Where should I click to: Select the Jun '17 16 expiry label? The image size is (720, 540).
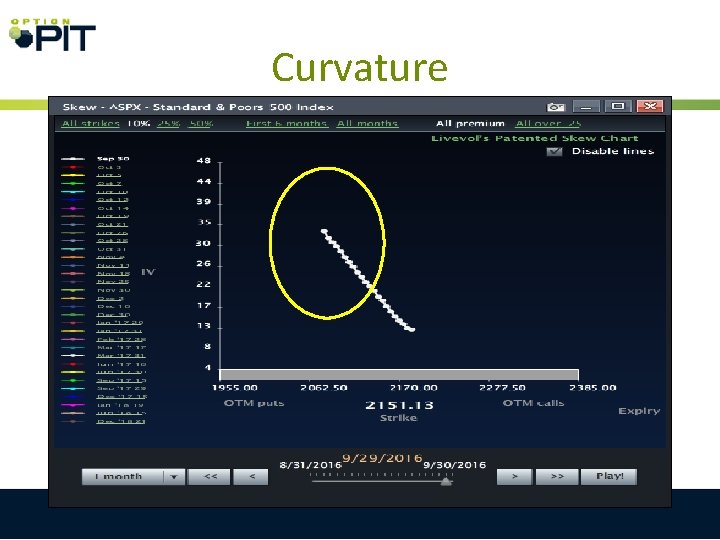pyautogui.click(x=121, y=364)
